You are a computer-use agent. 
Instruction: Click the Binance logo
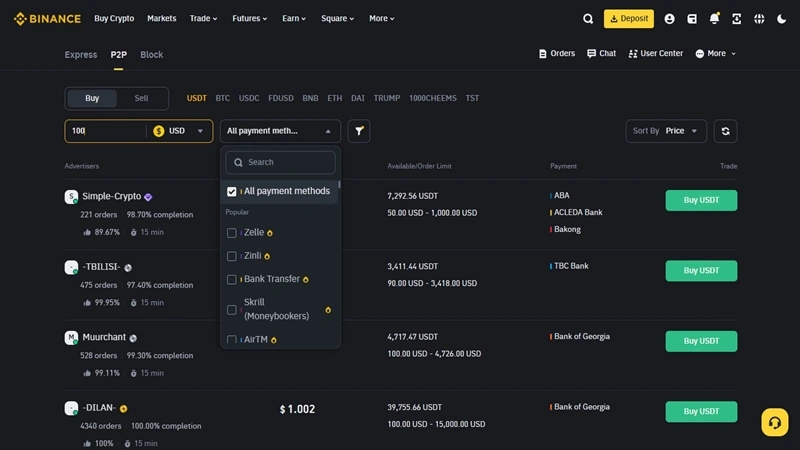coord(47,19)
